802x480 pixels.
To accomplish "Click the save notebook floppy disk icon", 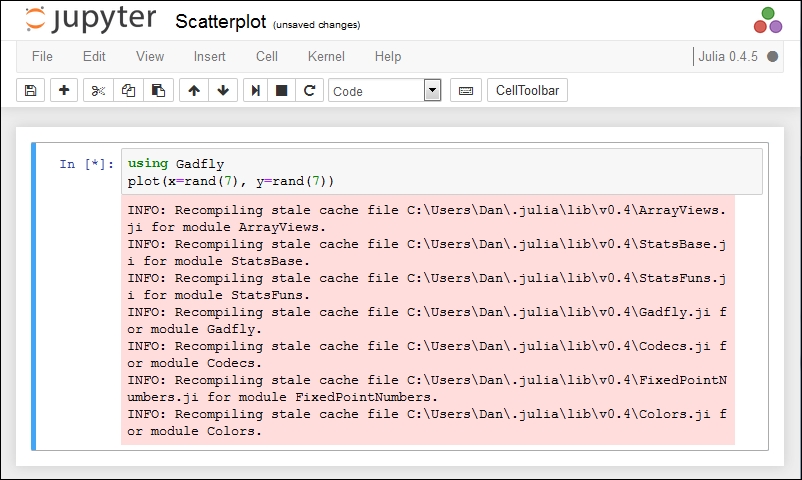I will [x=31, y=91].
